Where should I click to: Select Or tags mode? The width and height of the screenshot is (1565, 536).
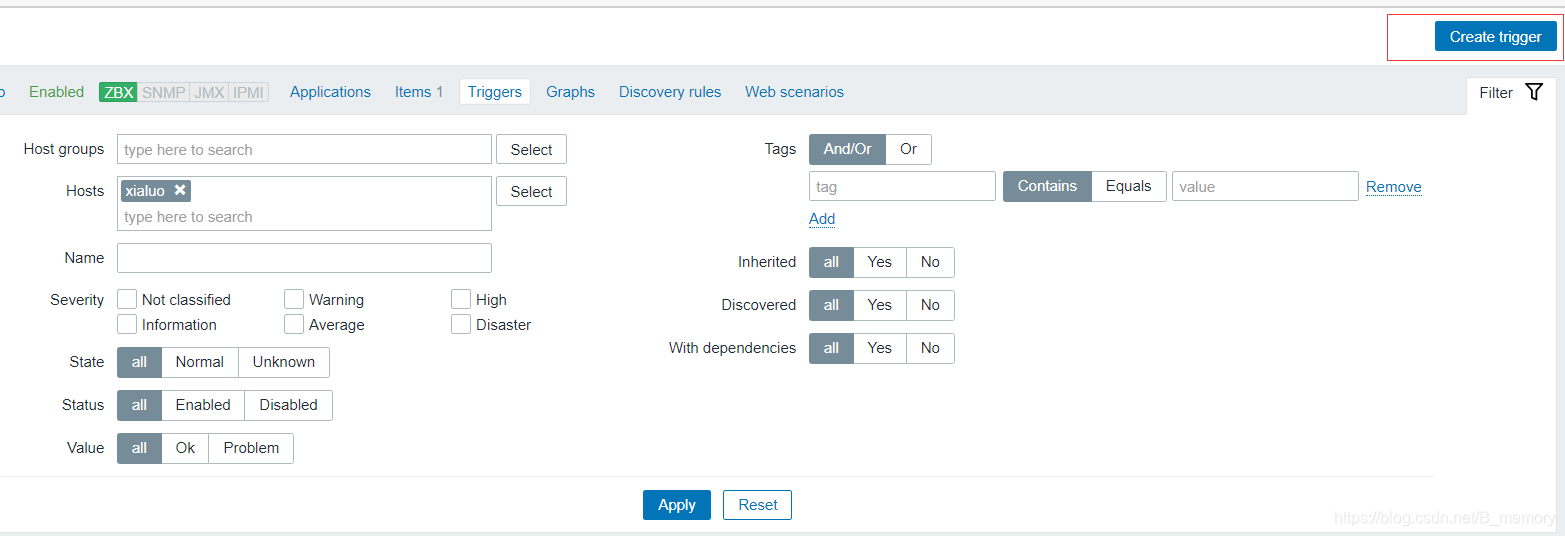point(908,149)
